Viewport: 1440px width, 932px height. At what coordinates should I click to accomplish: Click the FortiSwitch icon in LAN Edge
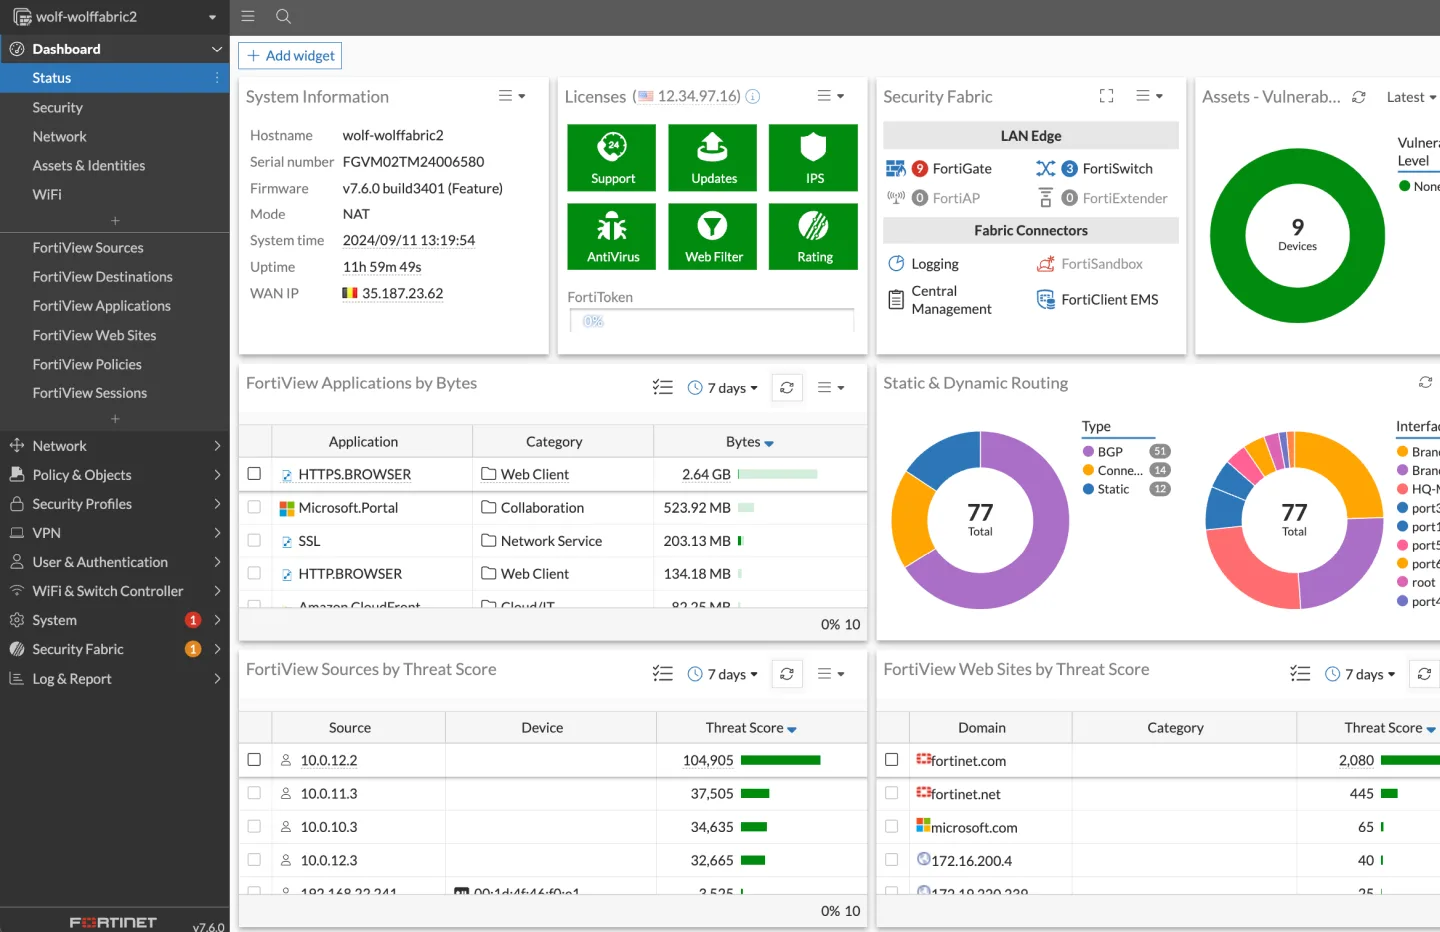(x=1045, y=169)
